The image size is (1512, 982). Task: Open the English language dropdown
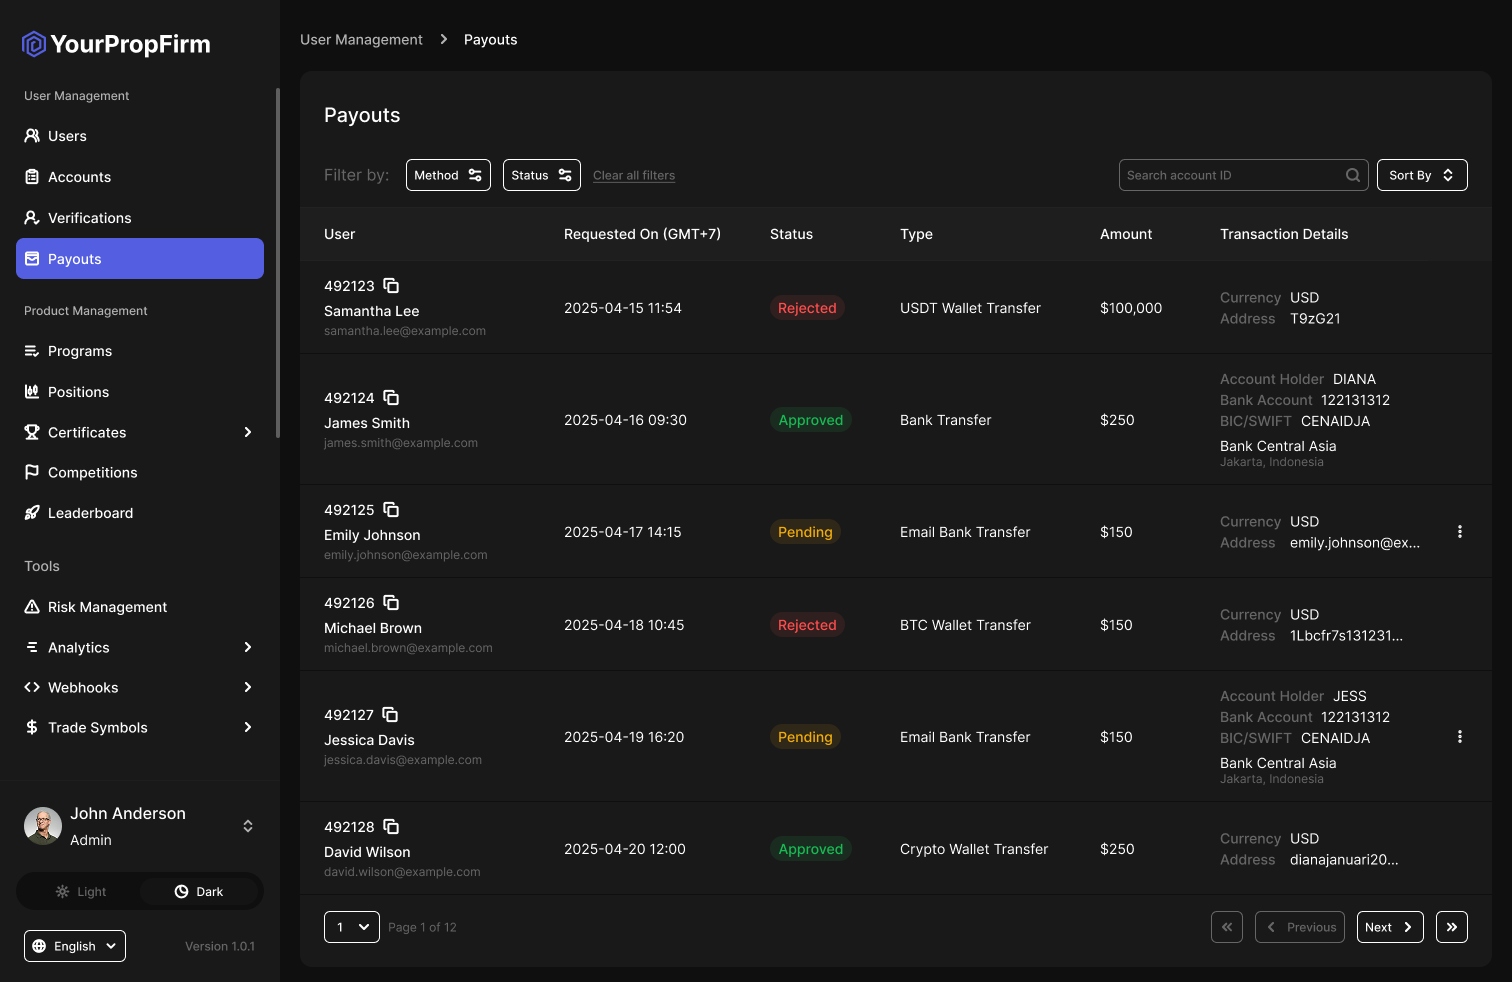(75, 946)
